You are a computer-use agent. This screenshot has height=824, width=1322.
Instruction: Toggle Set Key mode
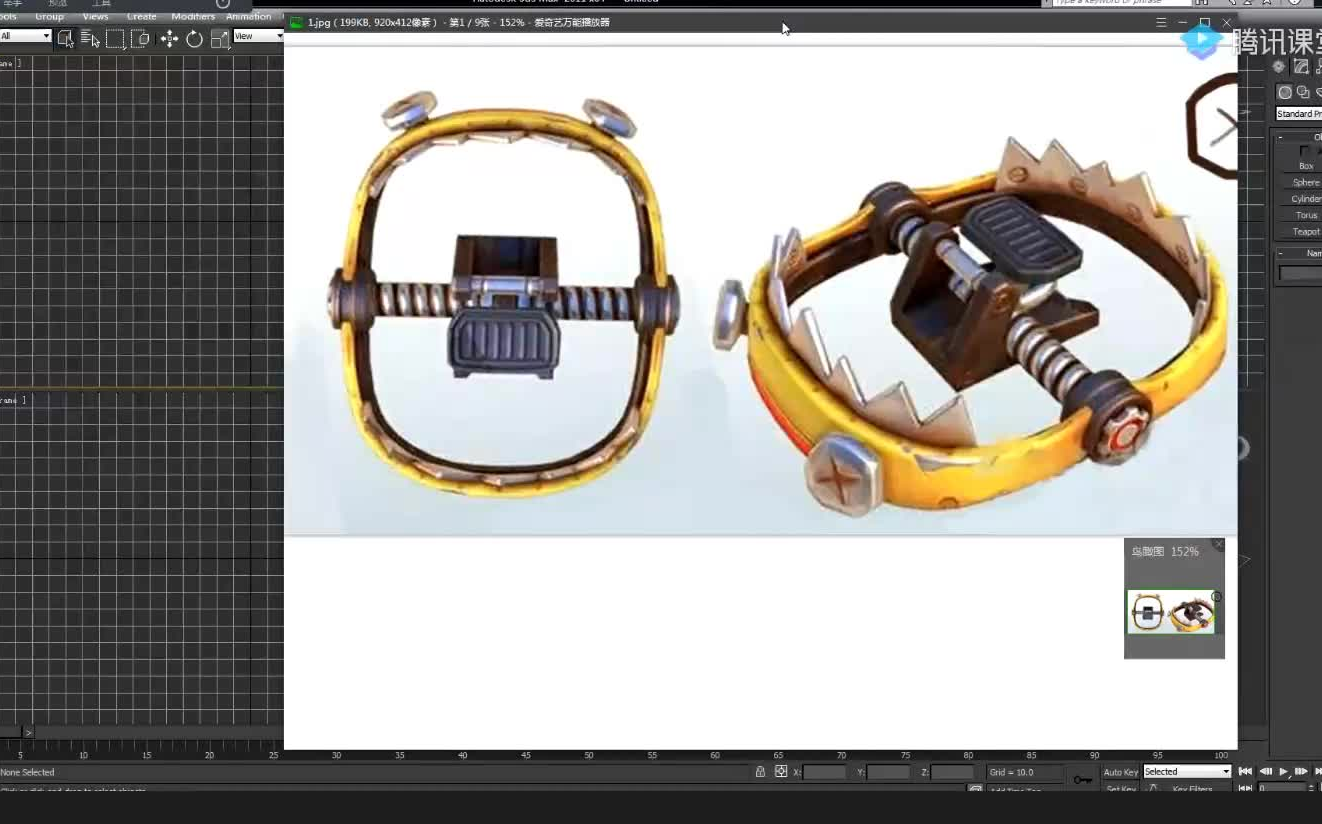coord(1121,789)
